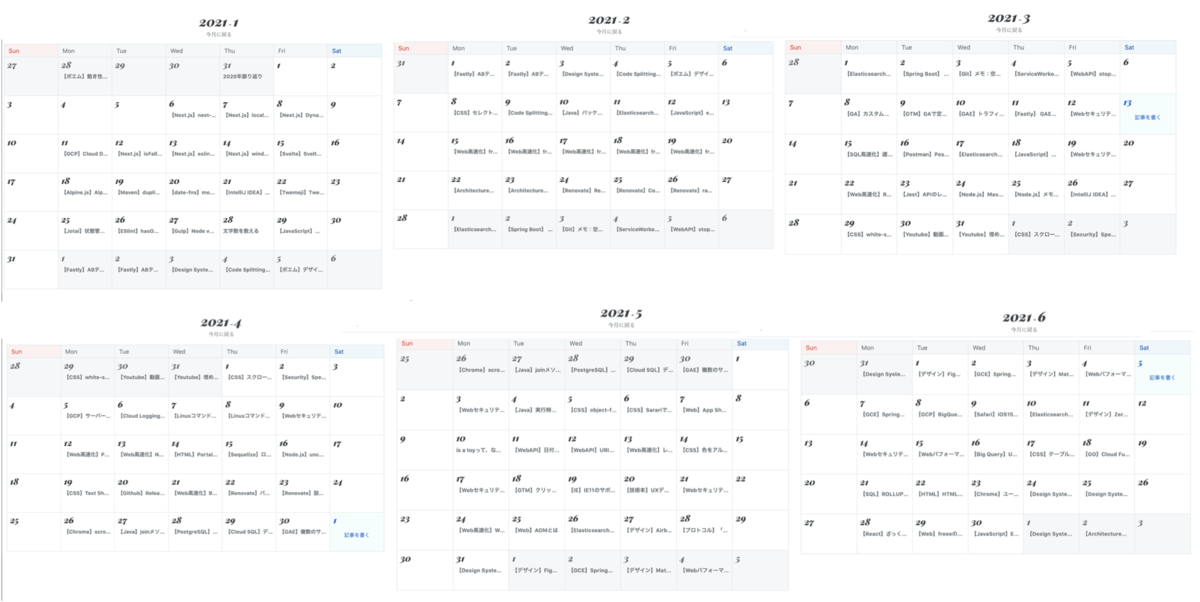Image resolution: width=1200 pixels, height=602 pixels.
Task: Open the [Jest] entry on March 23
Action: coord(924,194)
